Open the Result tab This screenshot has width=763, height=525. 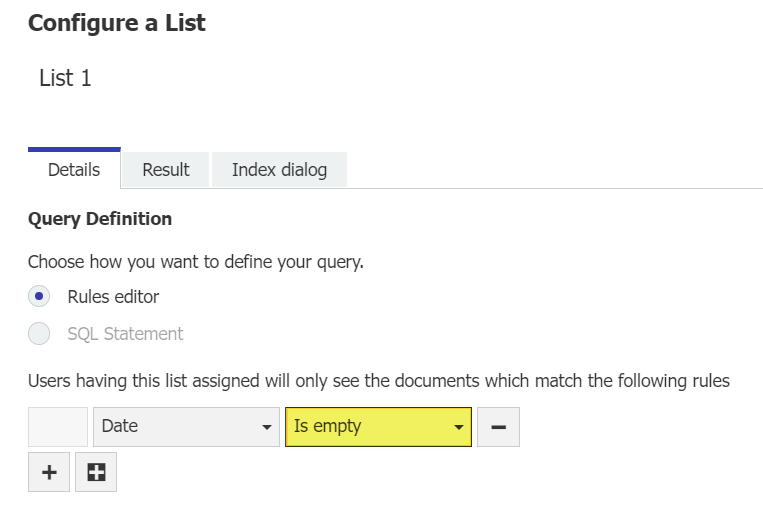166,169
